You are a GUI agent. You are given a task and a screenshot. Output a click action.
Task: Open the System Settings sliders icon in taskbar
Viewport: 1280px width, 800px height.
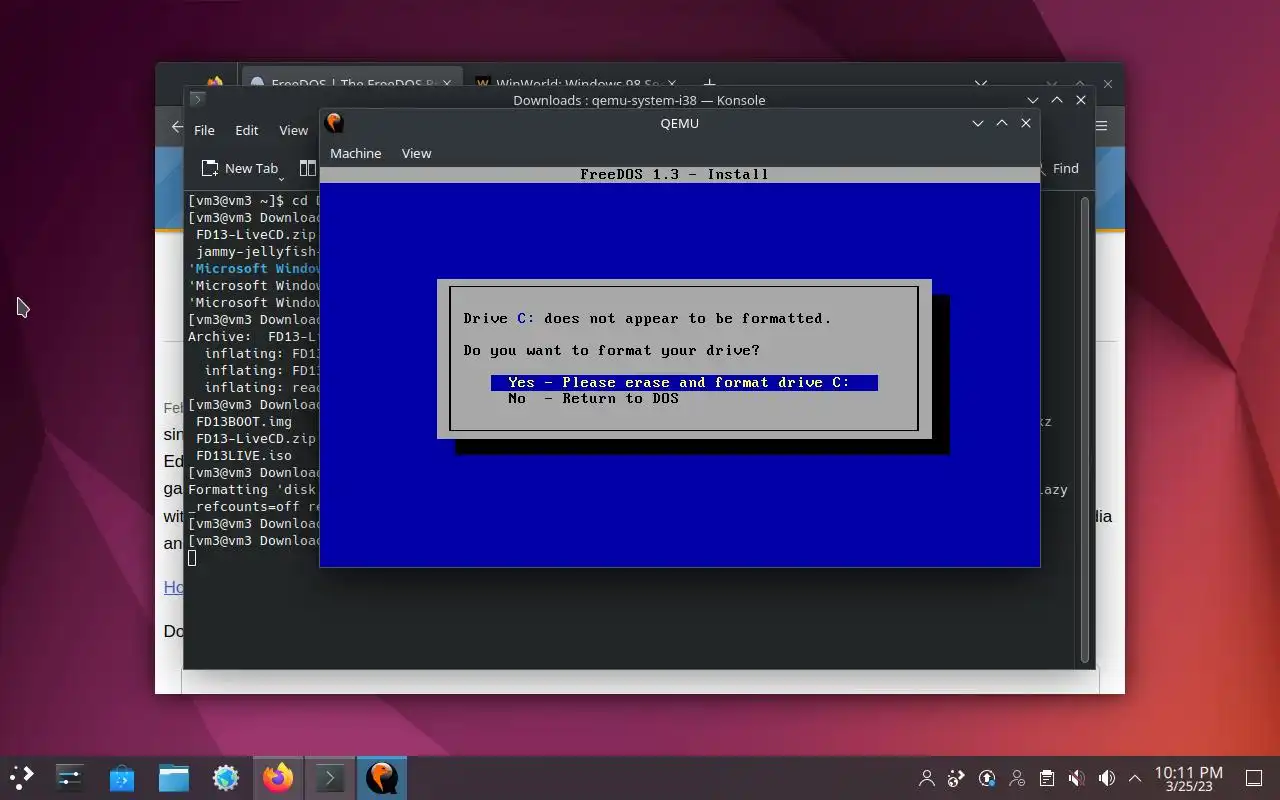[x=70, y=777]
